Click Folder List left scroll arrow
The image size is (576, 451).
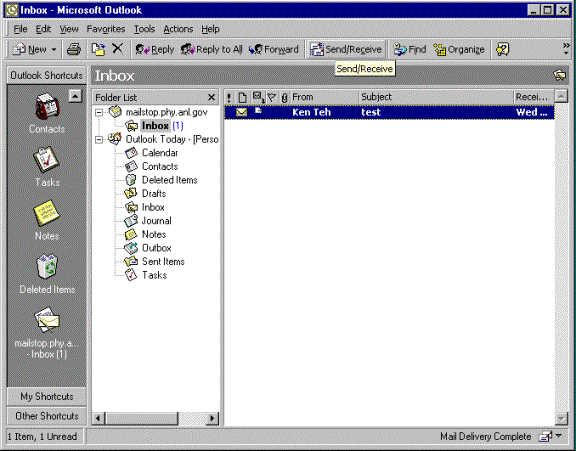[x=98, y=418]
